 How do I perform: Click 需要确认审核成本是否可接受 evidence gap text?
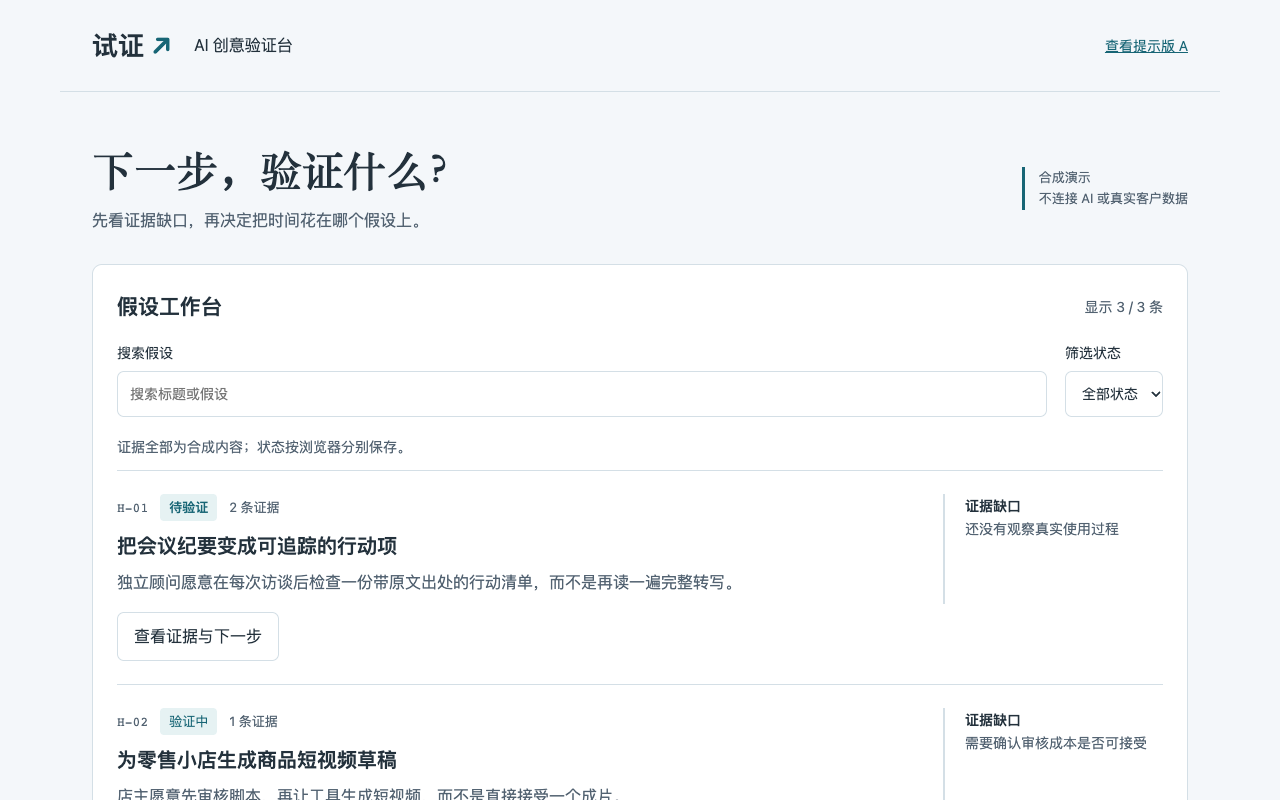pyautogui.click(x=1056, y=743)
